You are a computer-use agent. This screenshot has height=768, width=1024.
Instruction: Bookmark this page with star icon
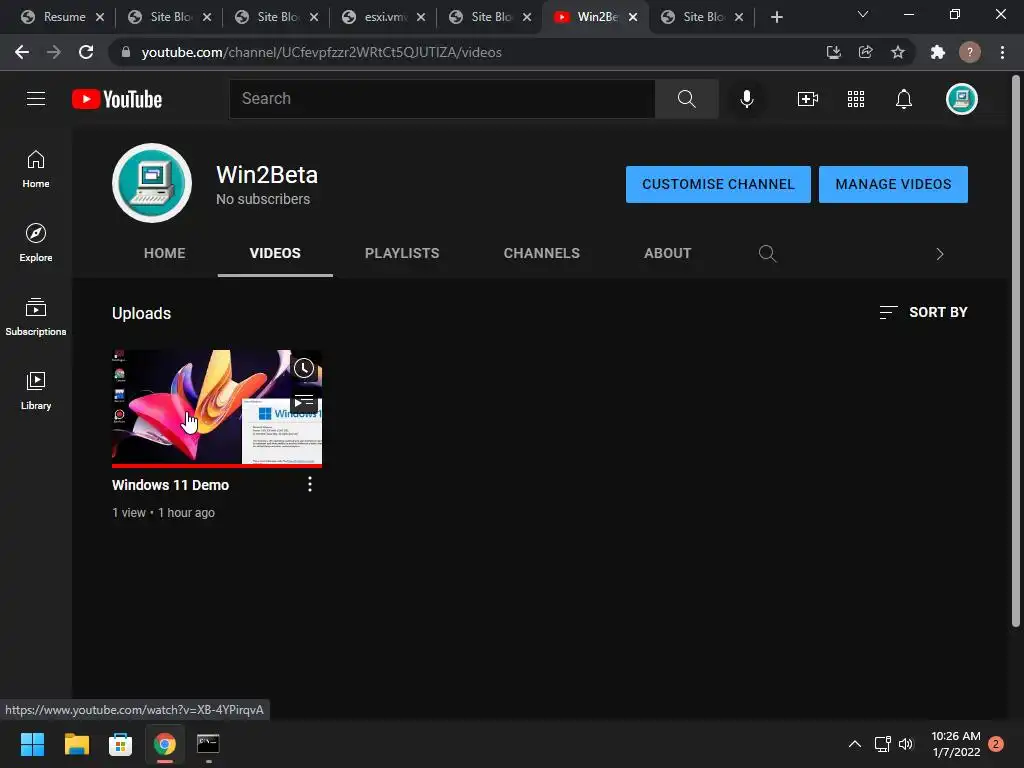coord(898,52)
